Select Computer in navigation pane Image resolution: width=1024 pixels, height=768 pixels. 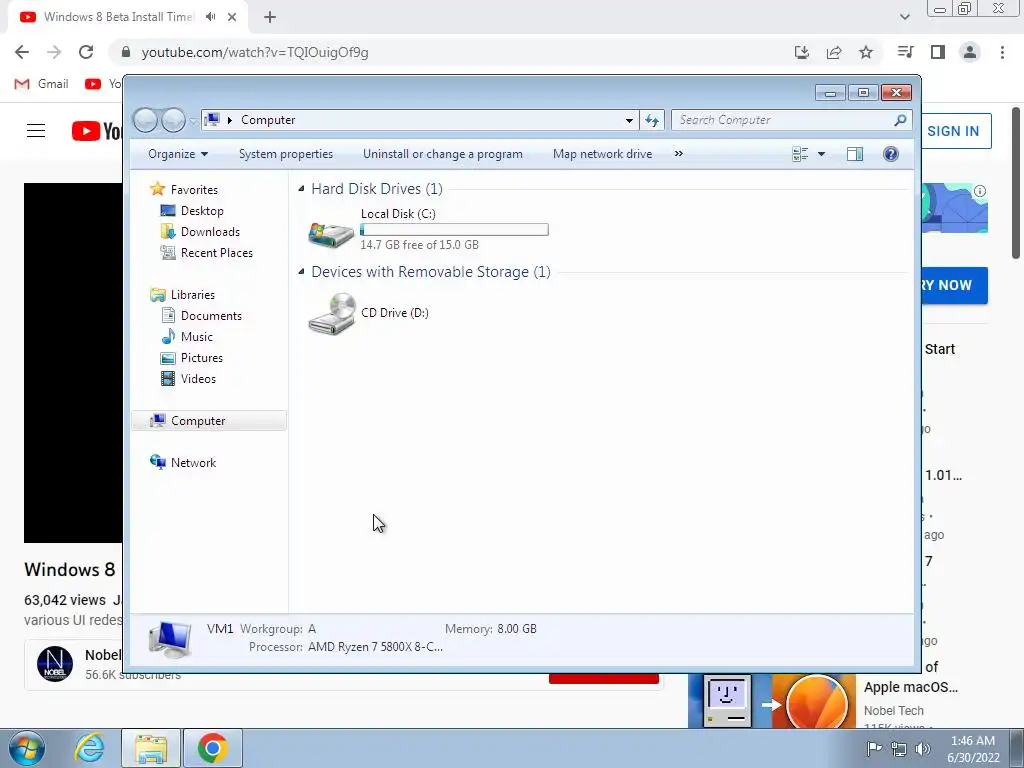[209, 421]
